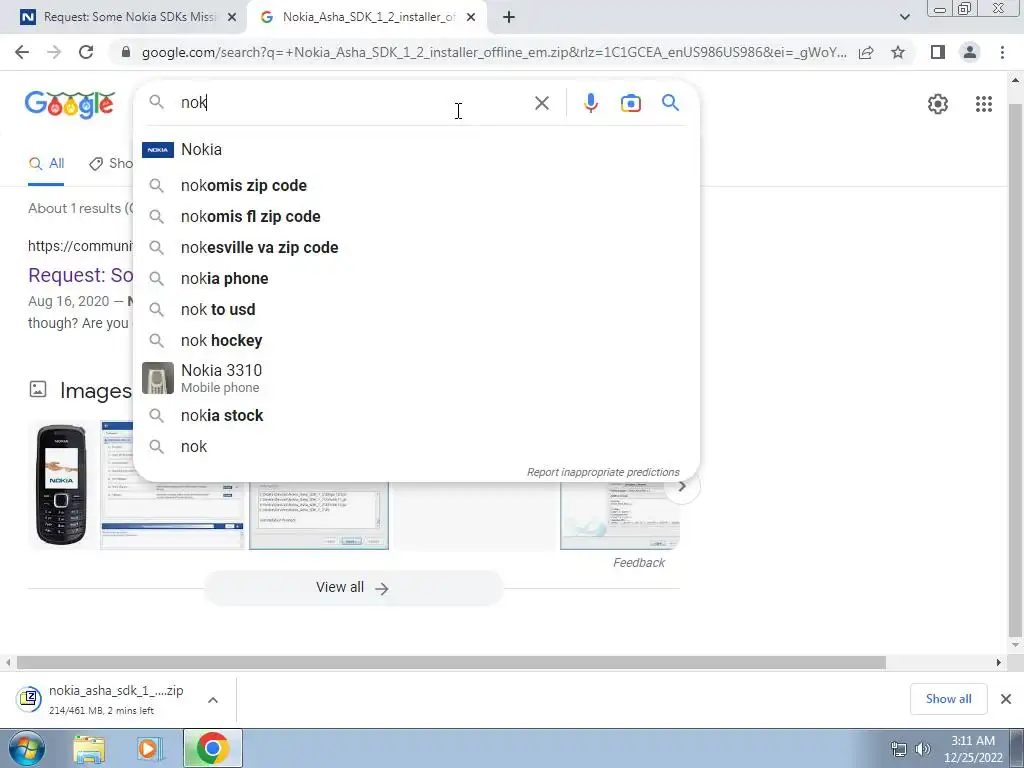The width and height of the screenshot is (1024, 768).
Task: Open the taskbar clock and date
Action: coord(972,749)
